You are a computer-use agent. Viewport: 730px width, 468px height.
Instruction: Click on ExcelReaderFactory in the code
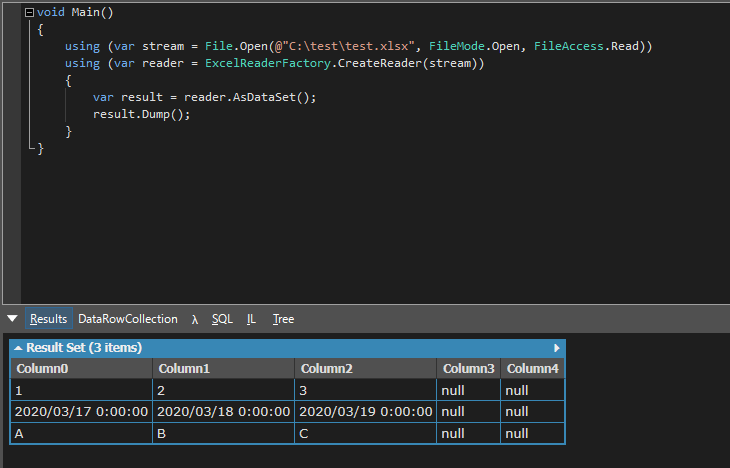coord(268,63)
